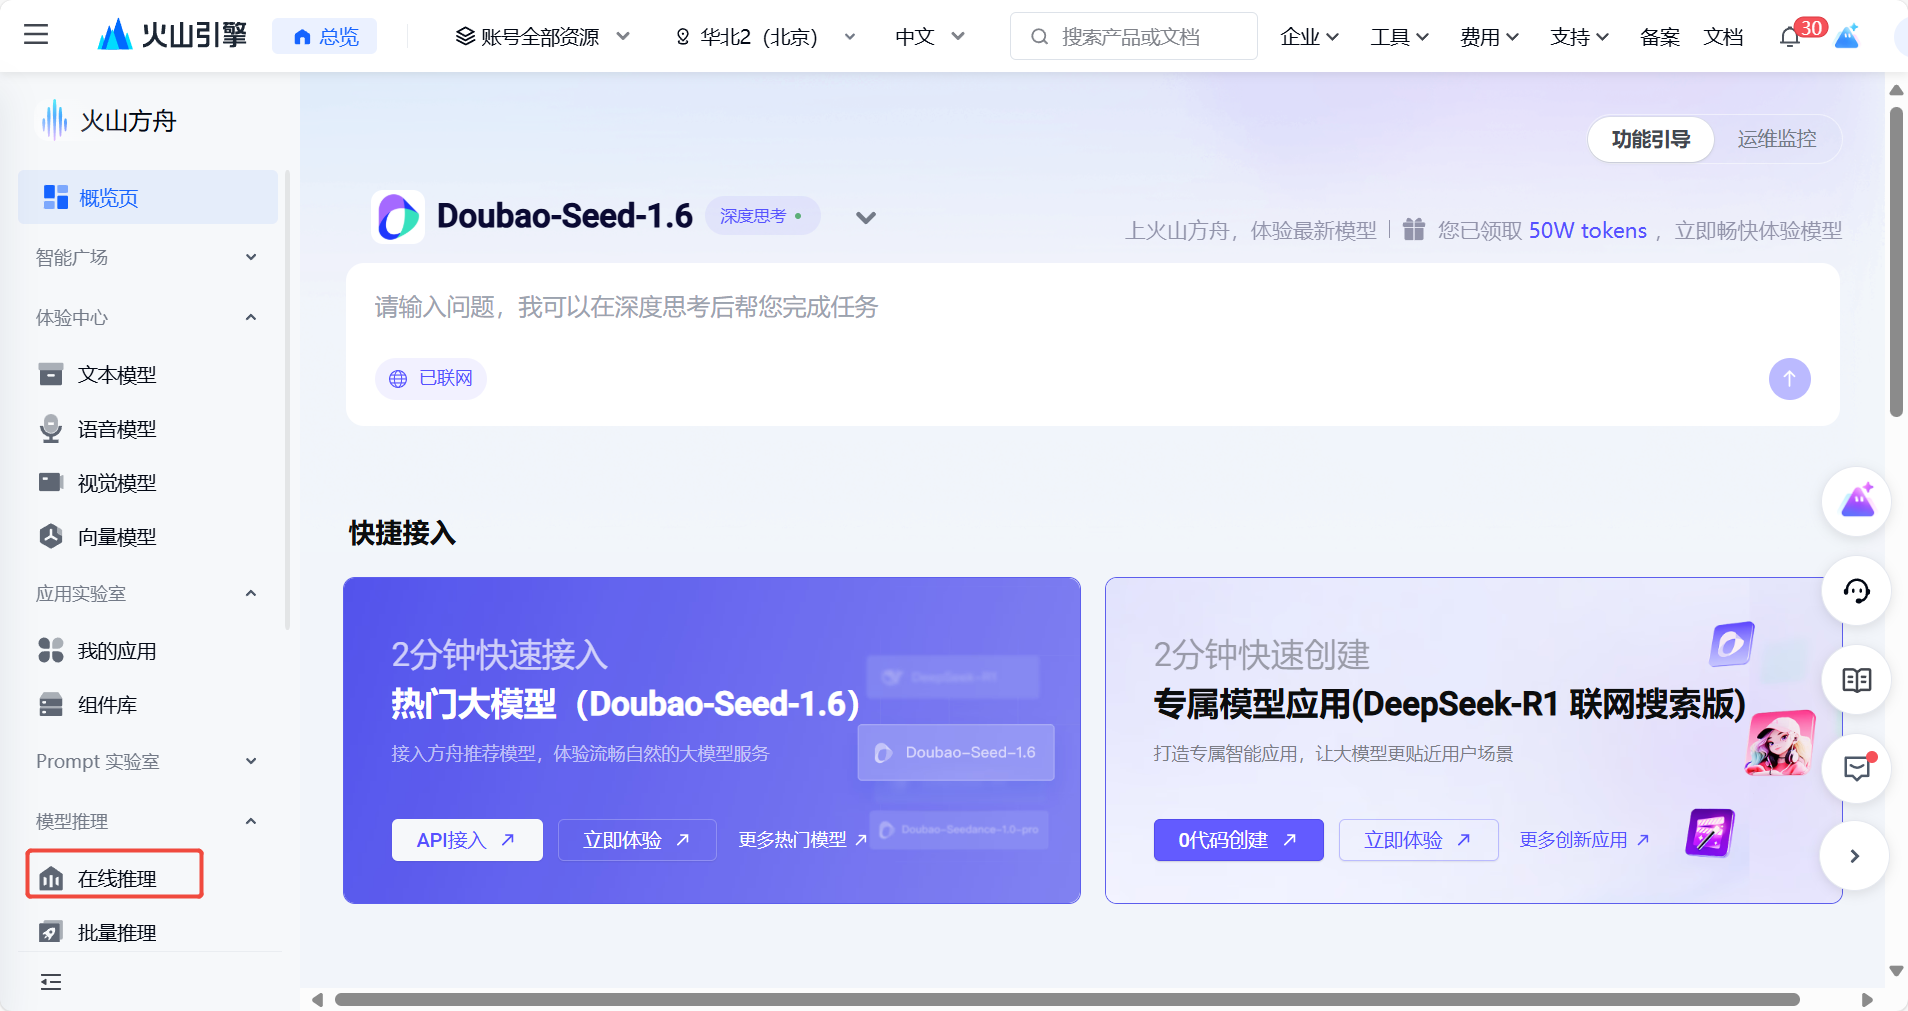Click the 0代码创建 button
Image resolution: width=1908 pixels, height=1011 pixels.
[1238, 840]
